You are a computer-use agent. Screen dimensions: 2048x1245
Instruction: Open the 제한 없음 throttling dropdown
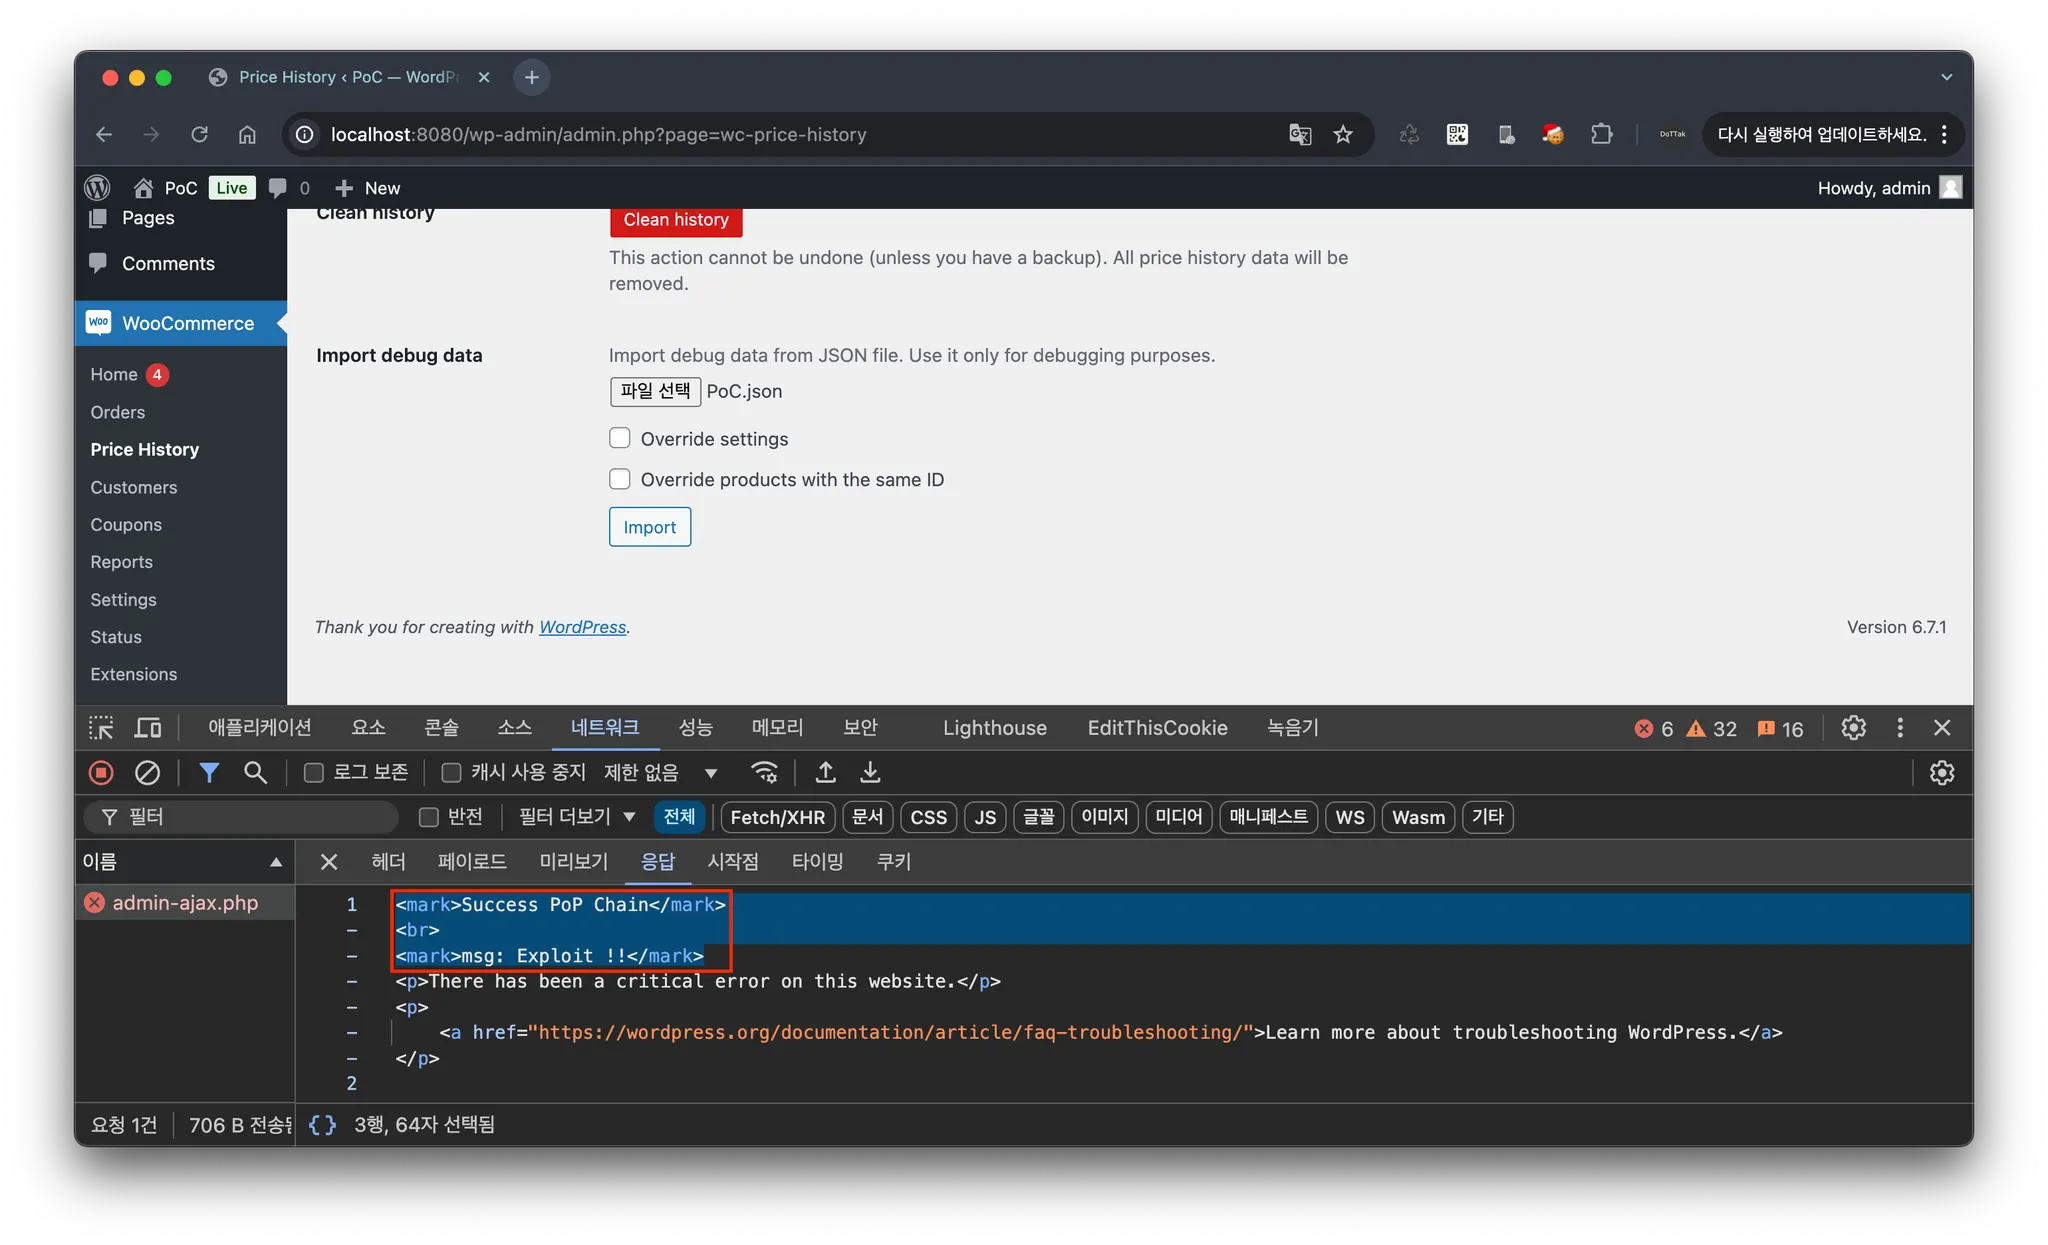coord(660,773)
